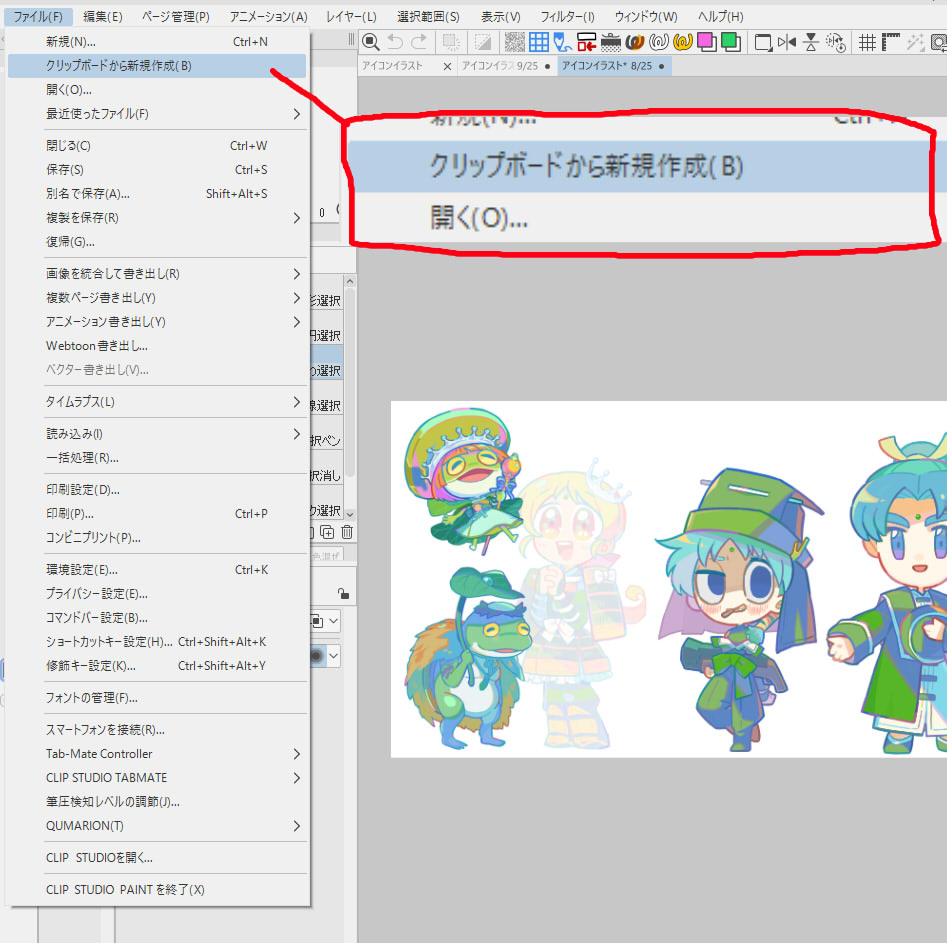Open the レイヤー(L) menu
This screenshot has height=943, width=947.
click(351, 16)
